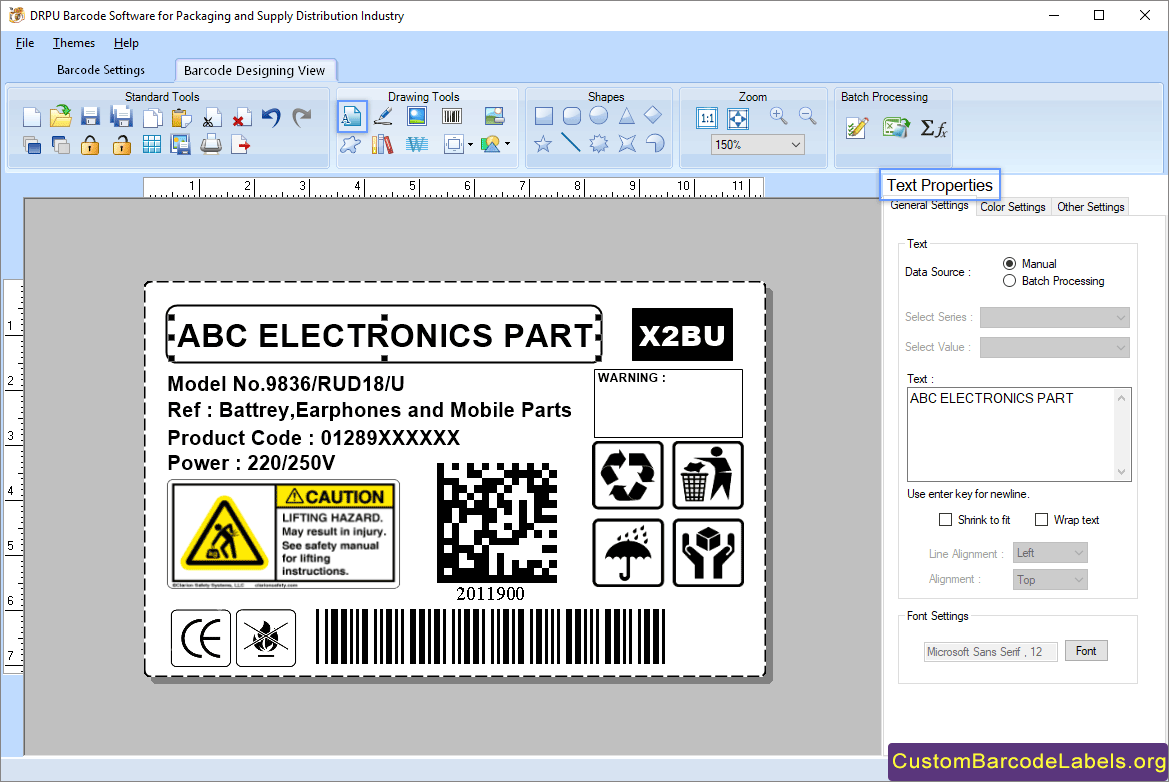The height and width of the screenshot is (782, 1169).
Task: Click the 'Product Code : 01289XXXXXX' text
Action: 314,438
